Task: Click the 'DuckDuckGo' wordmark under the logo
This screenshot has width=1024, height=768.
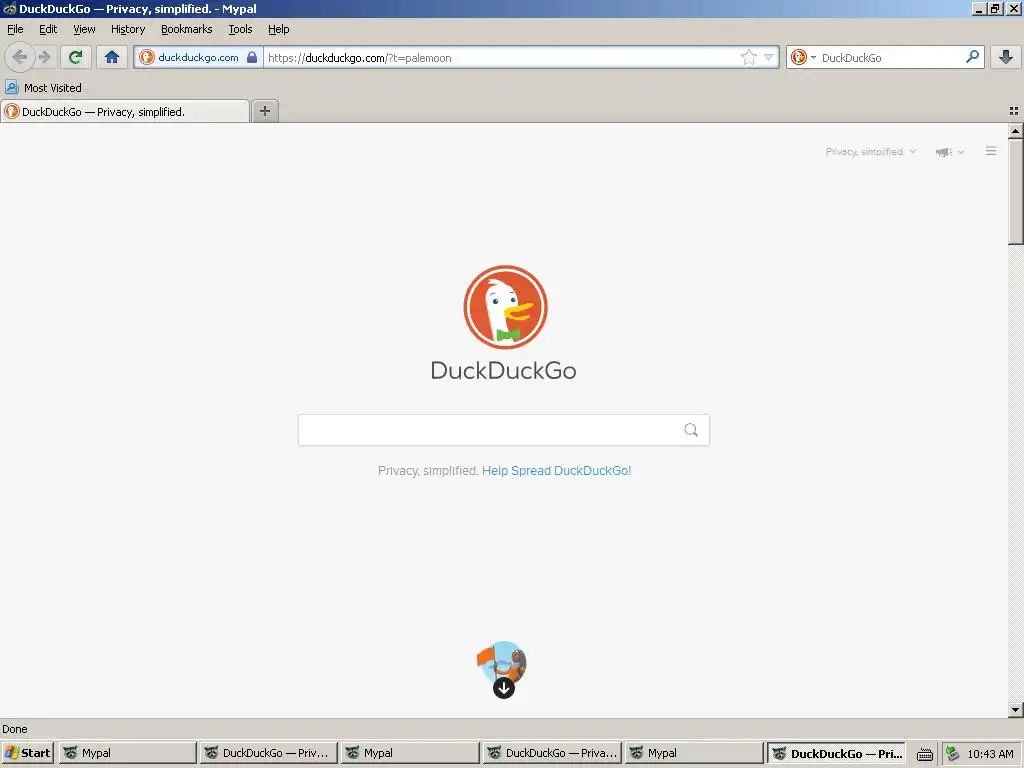Action: tap(504, 370)
